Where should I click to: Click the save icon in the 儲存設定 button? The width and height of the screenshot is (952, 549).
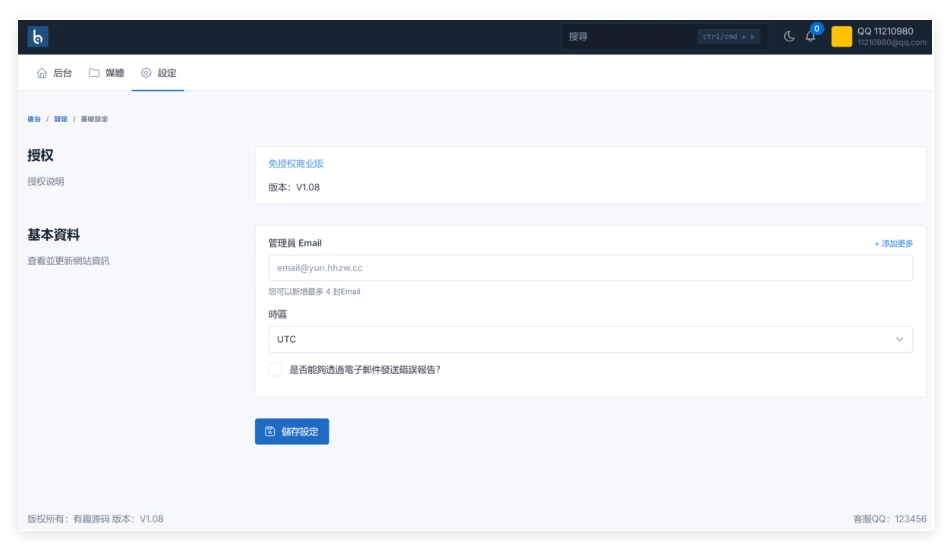[x=270, y=432]
